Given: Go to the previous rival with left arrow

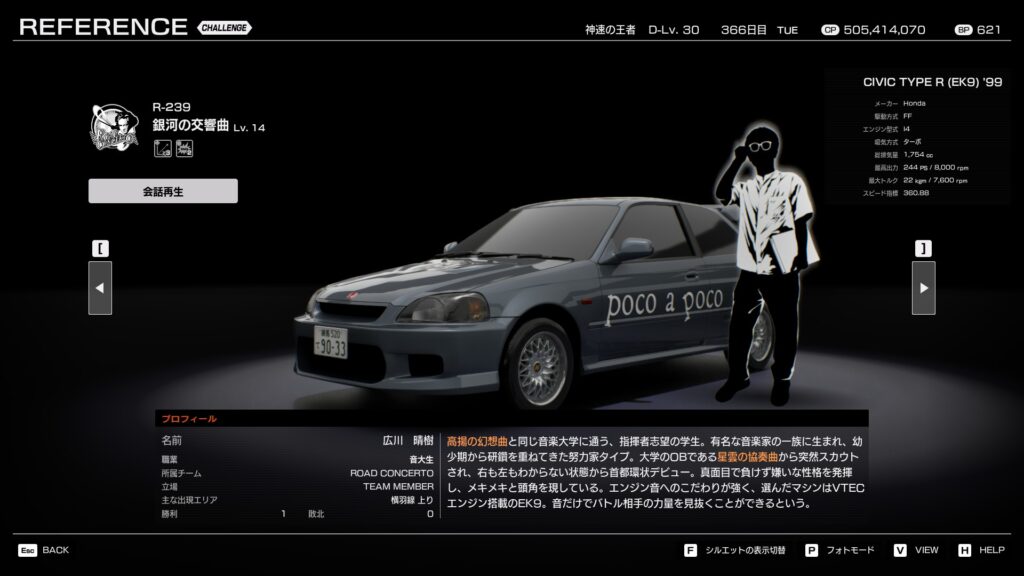Looking at the screenshot, I should [x=100, y=288].
